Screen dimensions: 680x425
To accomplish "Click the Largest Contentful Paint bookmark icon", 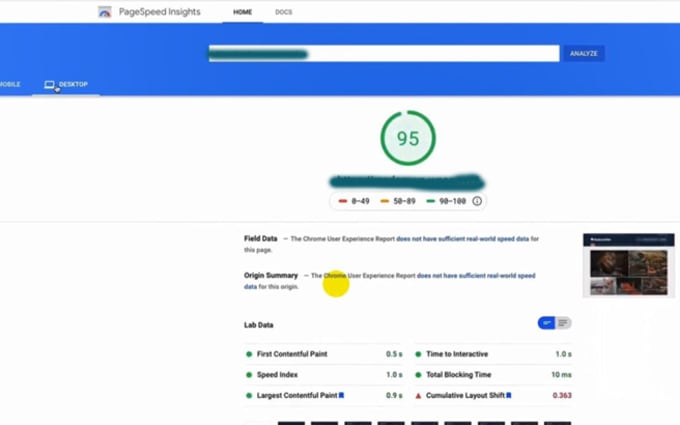I will (x=341, y=395).
